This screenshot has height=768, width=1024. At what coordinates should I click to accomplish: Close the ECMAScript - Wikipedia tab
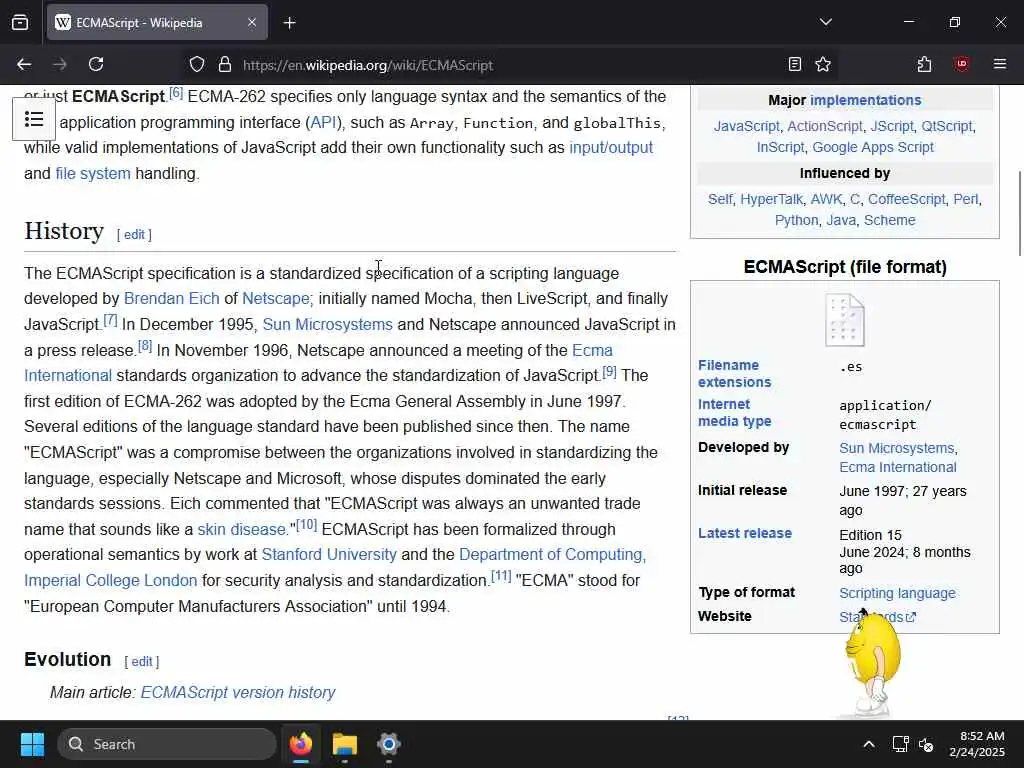[252, 23]
